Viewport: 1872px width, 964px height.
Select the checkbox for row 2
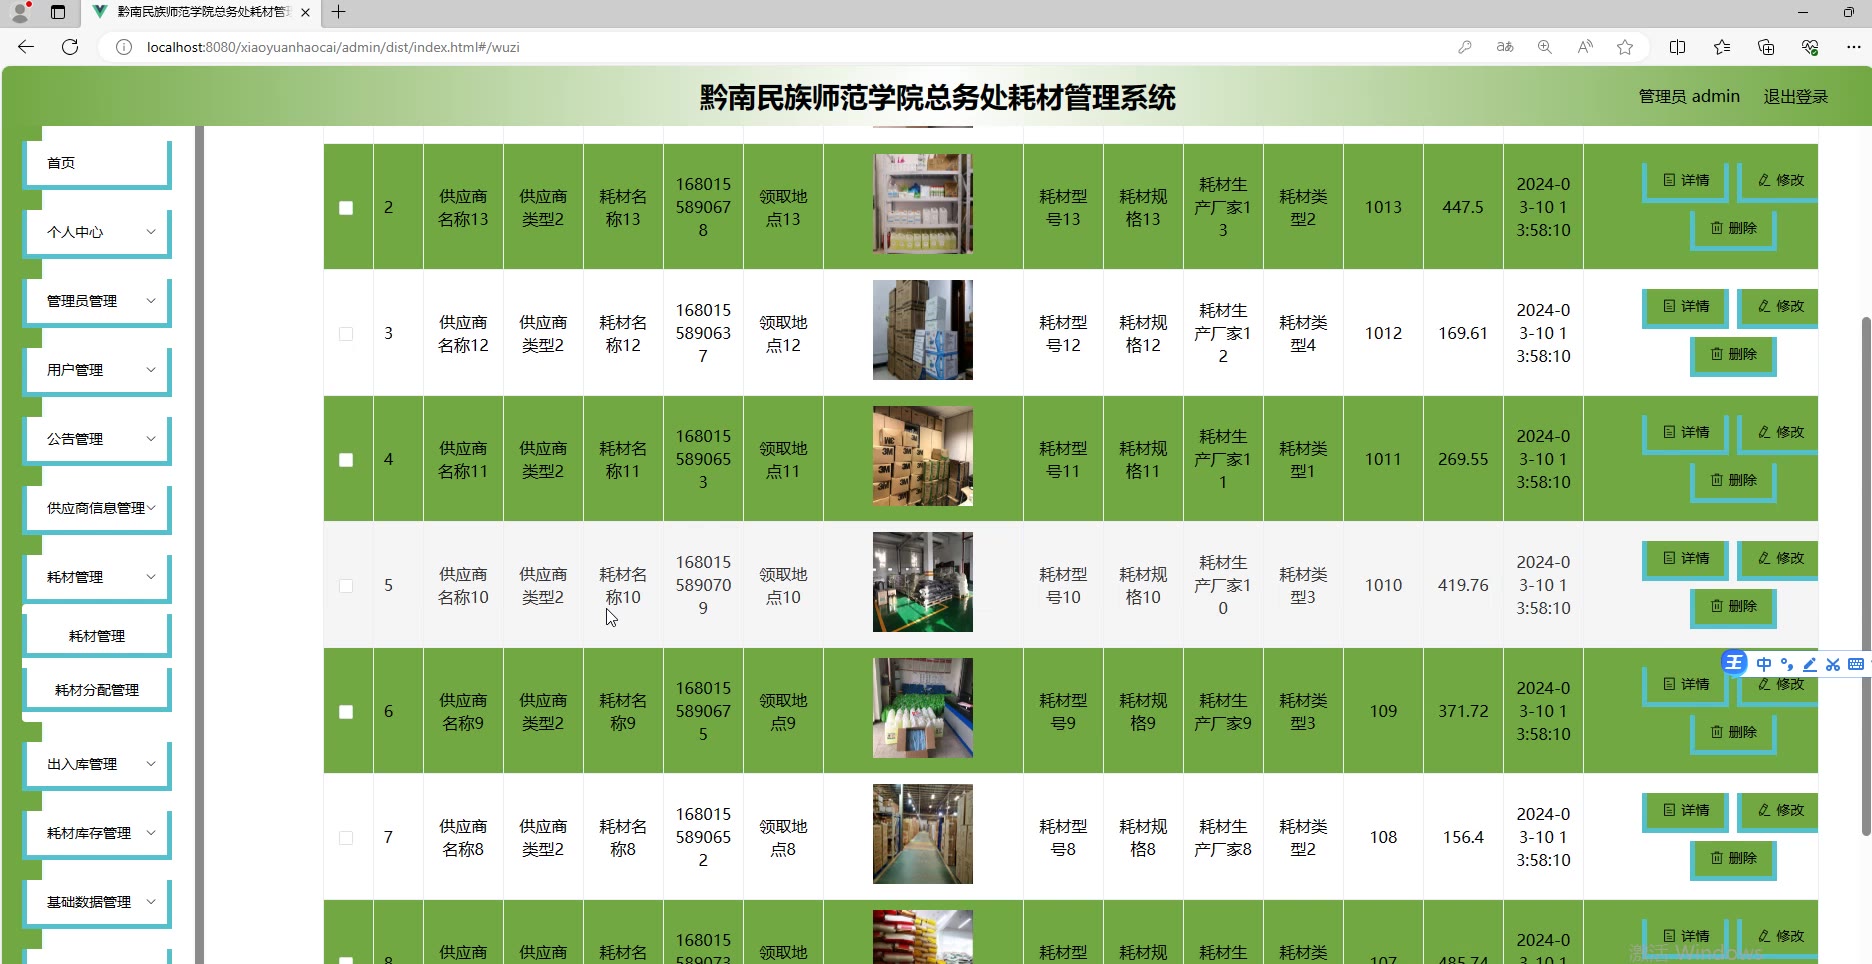pos(346,208)
